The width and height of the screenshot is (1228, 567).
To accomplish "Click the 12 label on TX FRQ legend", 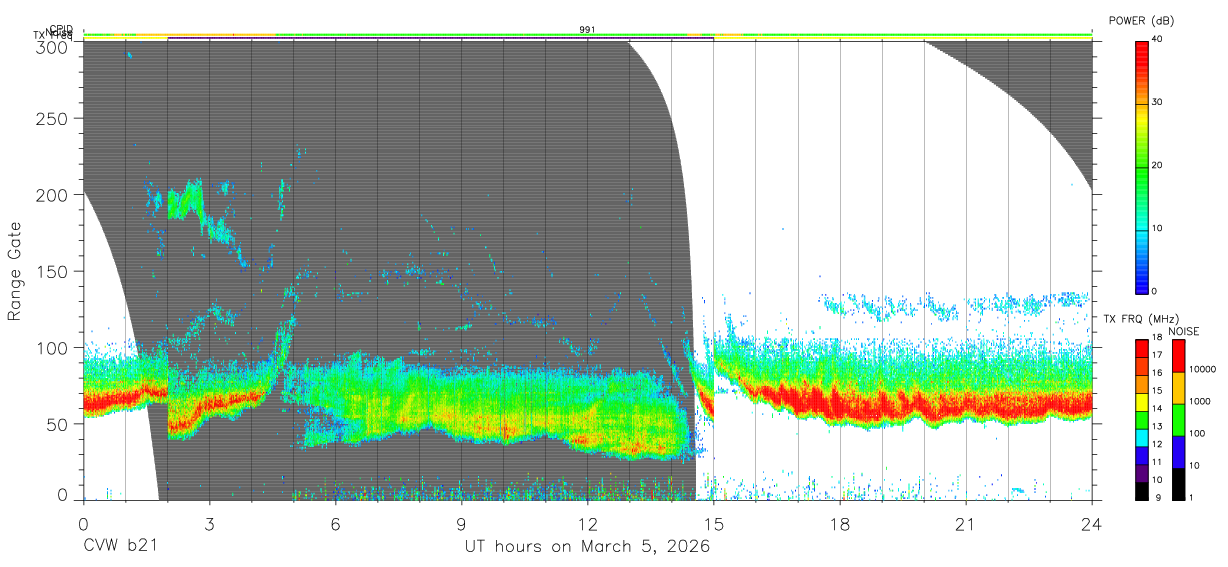I will (1157, 444).
